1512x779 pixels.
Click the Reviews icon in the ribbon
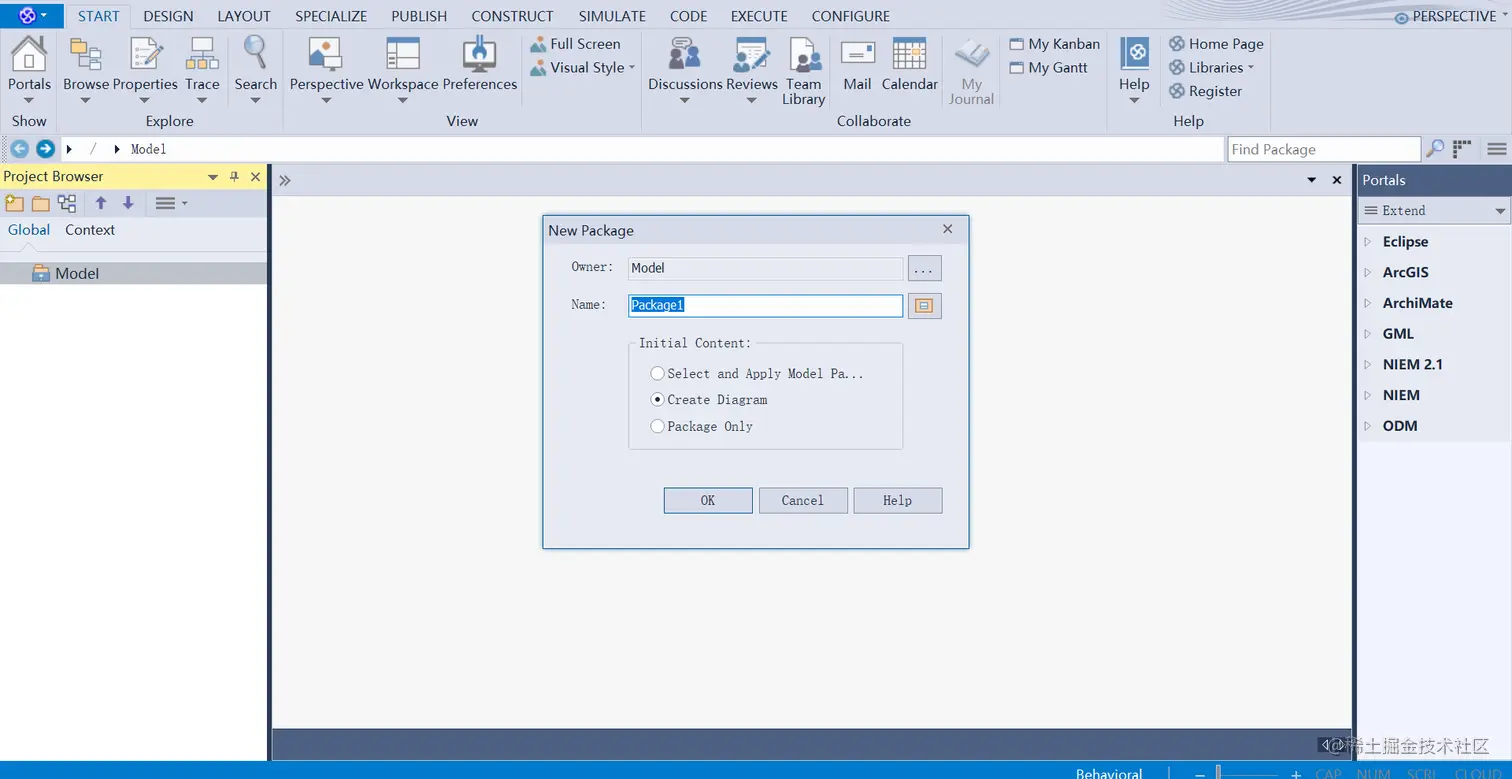[x=752, y=55]
